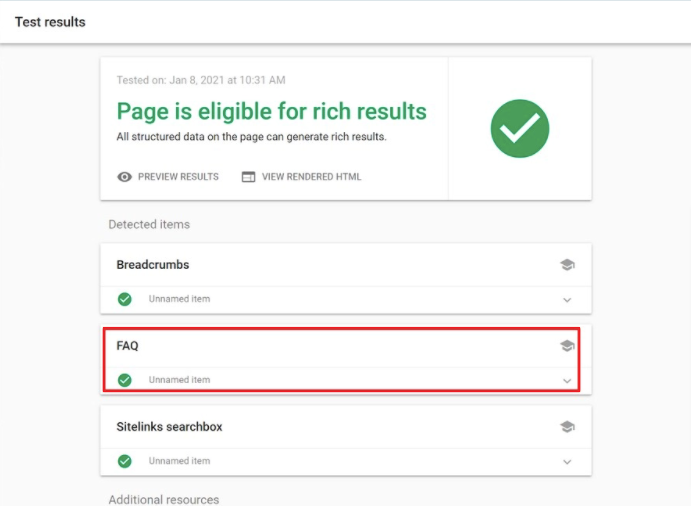Click the large green checkmark circle
691x506 pixels.
[520, 128]
